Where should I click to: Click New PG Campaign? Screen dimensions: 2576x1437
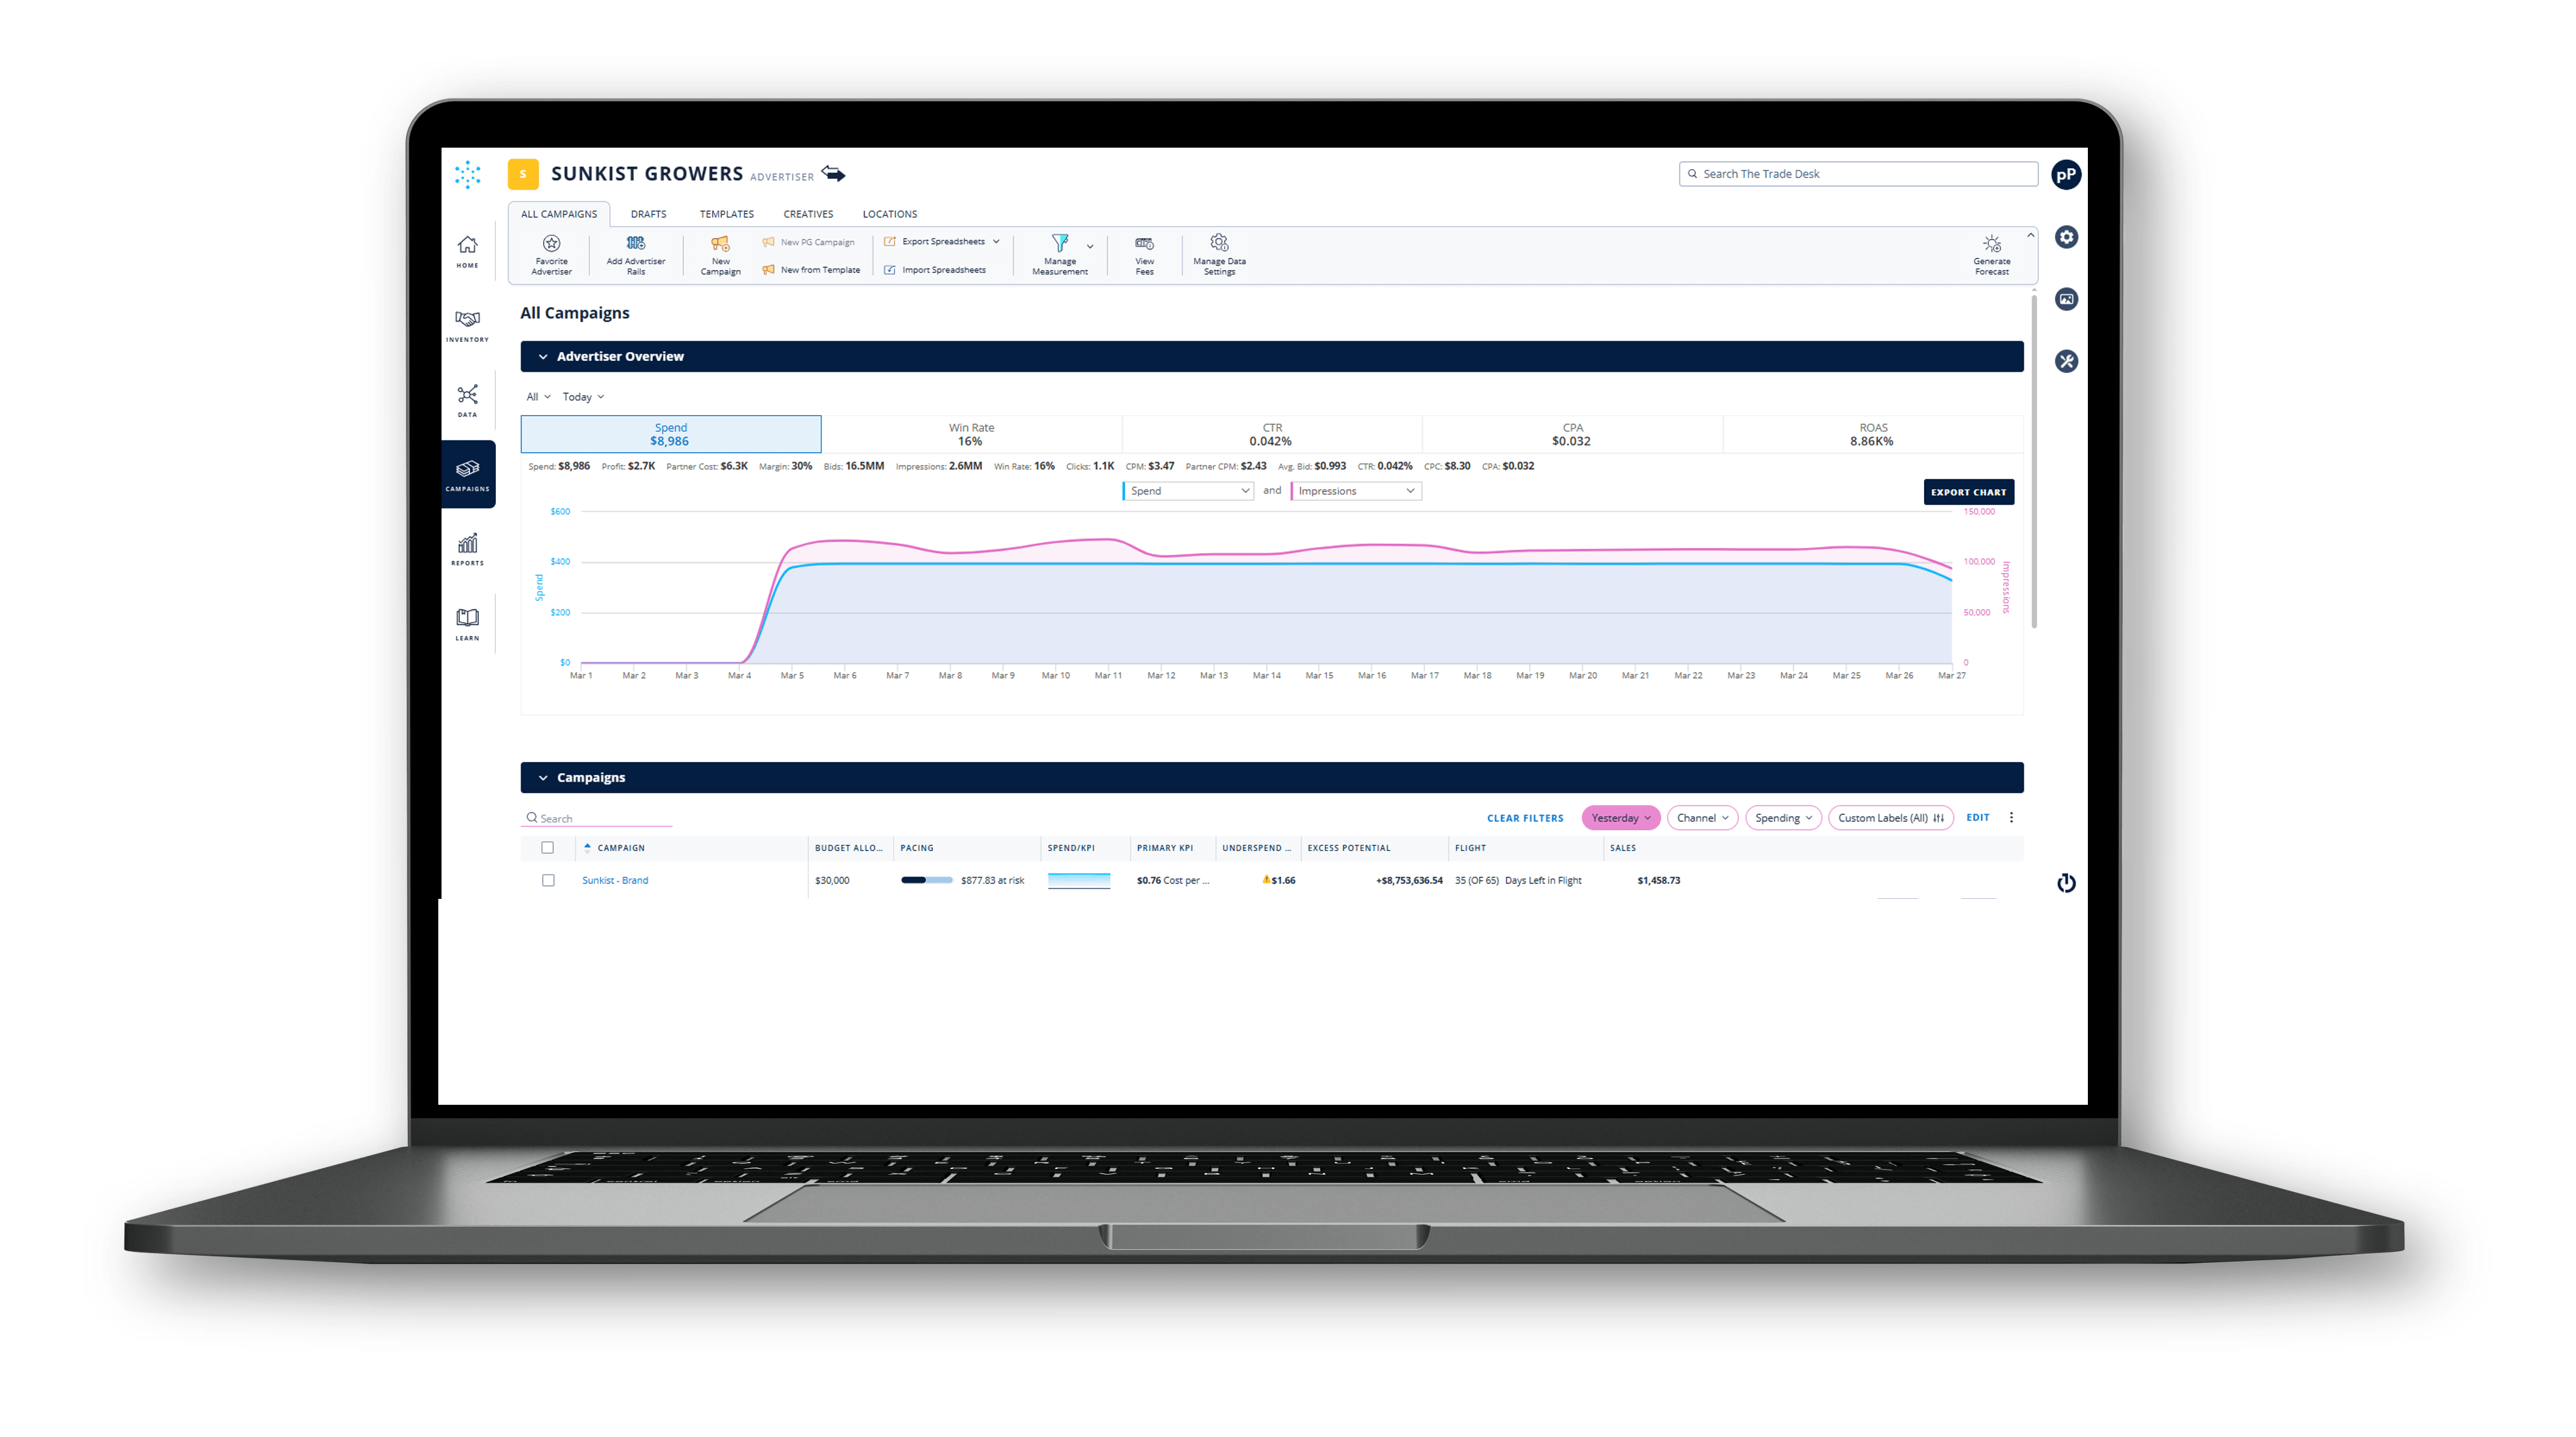[x=808, y=242]
